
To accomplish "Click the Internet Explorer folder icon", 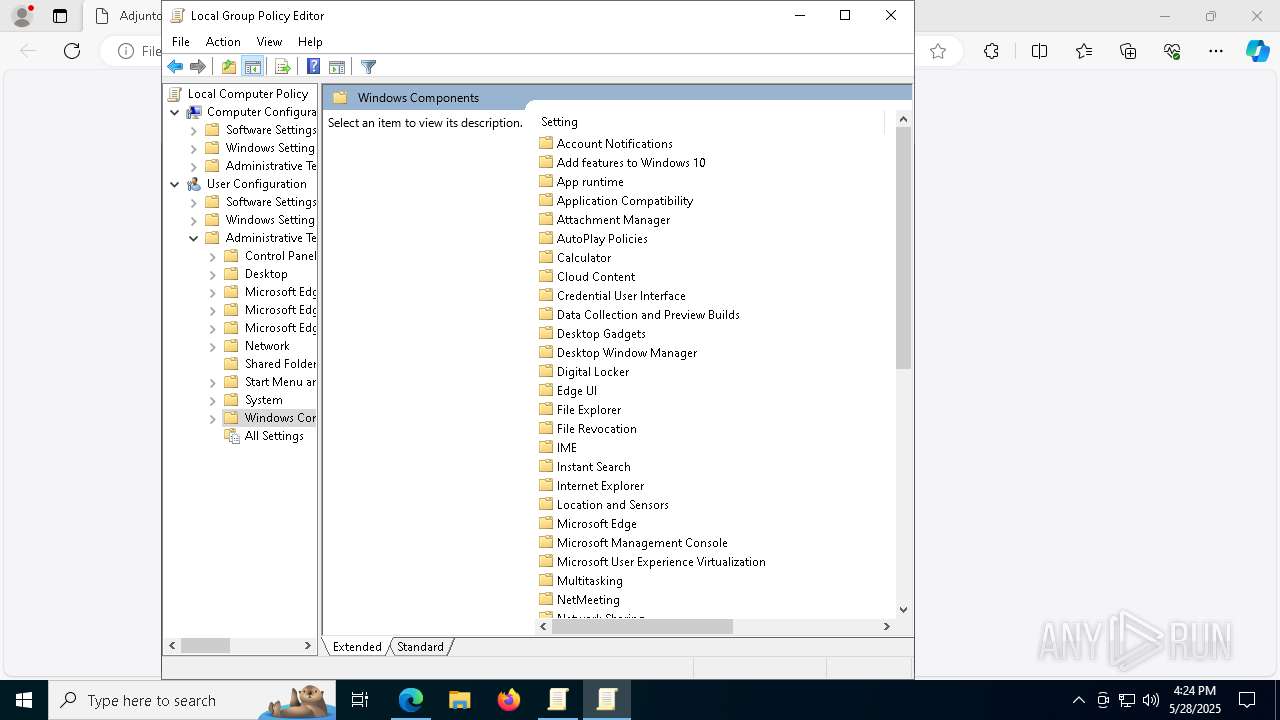I will pos(546,485).
